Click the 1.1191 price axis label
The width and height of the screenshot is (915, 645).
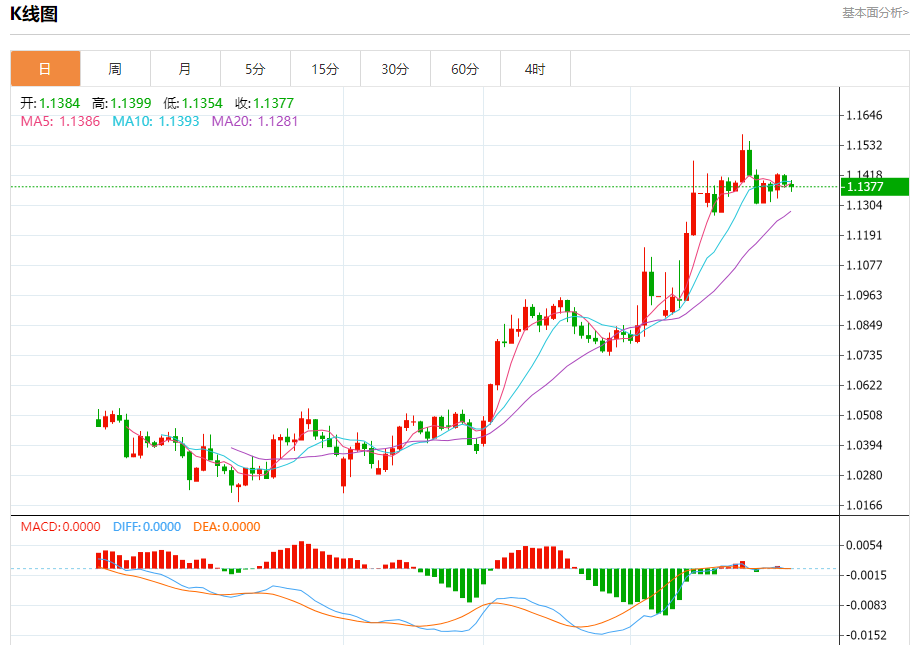(x=864, y=235)
